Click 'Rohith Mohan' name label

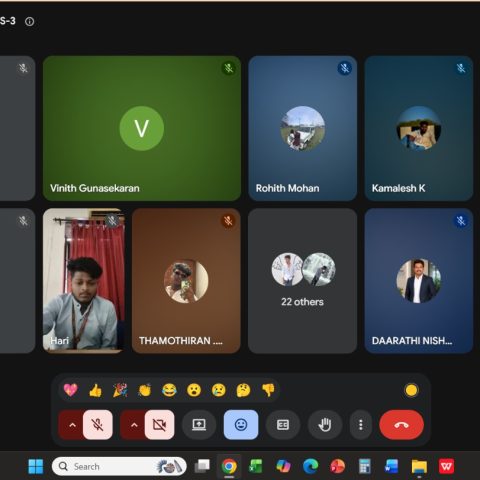click(x=287, y=188)
